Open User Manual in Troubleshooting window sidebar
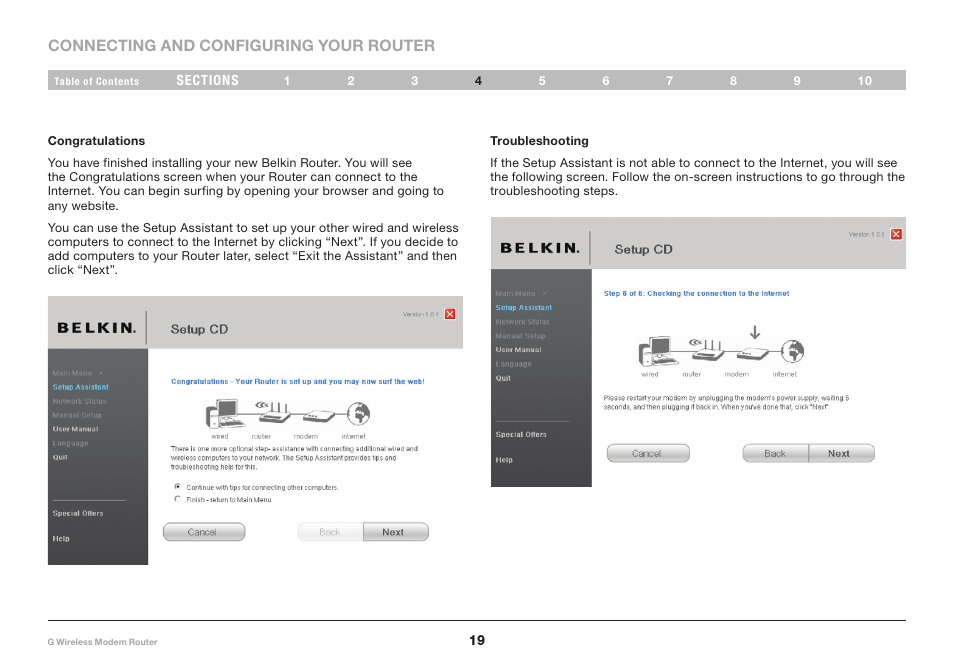The width and height of the screenshot is (954, 668). pos(518,350)
